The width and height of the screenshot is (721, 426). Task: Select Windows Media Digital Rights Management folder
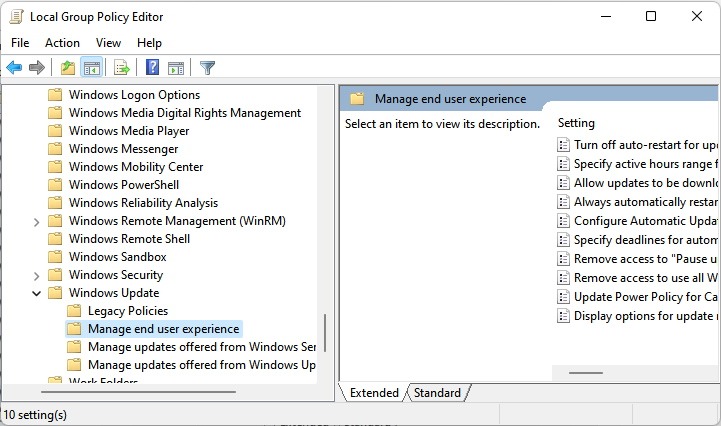(184, 113)
